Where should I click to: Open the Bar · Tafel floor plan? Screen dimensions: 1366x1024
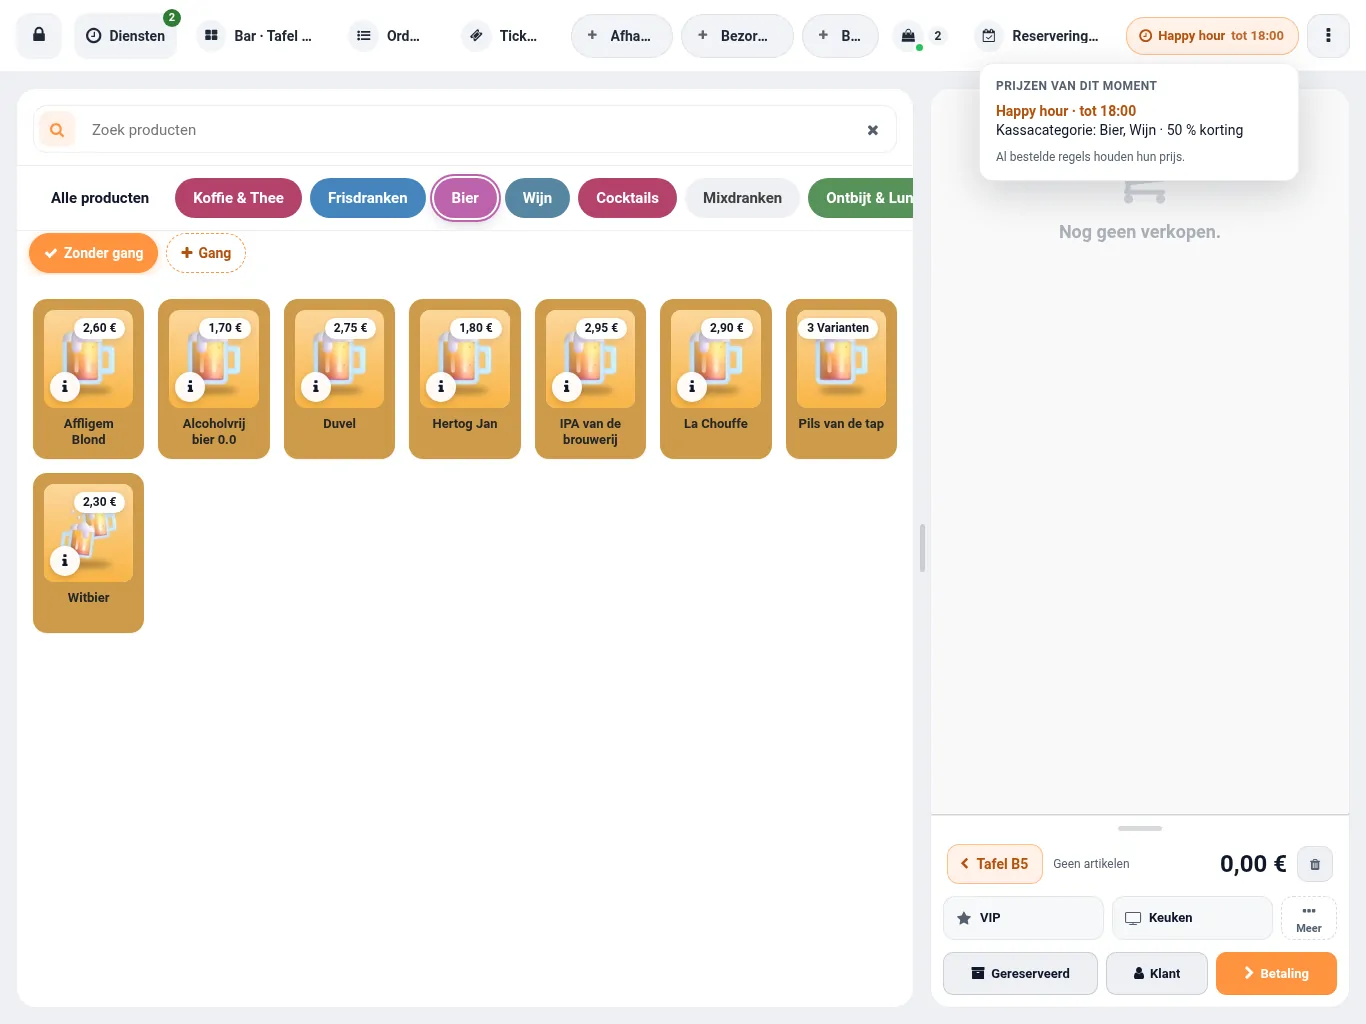258,36
